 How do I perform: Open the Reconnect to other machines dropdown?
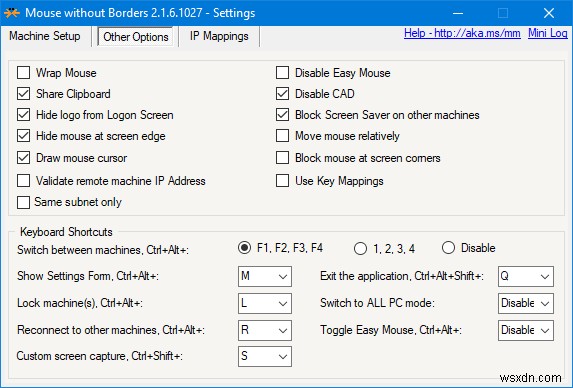point(265,330)
